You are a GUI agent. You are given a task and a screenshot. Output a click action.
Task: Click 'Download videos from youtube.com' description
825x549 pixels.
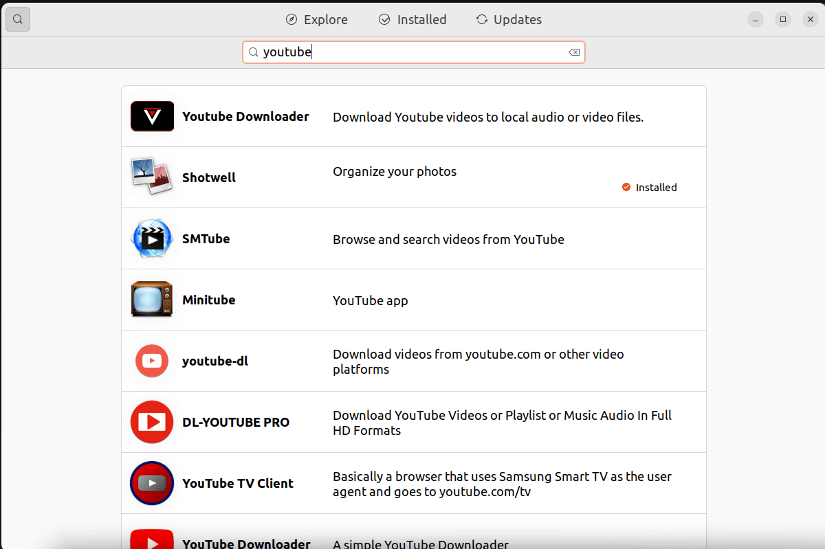tap(478, 362)
